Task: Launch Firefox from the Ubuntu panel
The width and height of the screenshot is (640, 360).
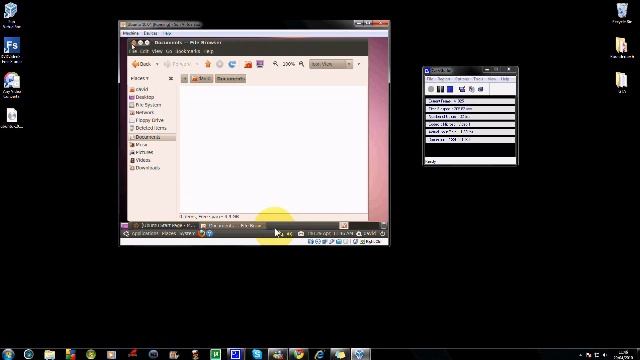Action: (201, 233)
